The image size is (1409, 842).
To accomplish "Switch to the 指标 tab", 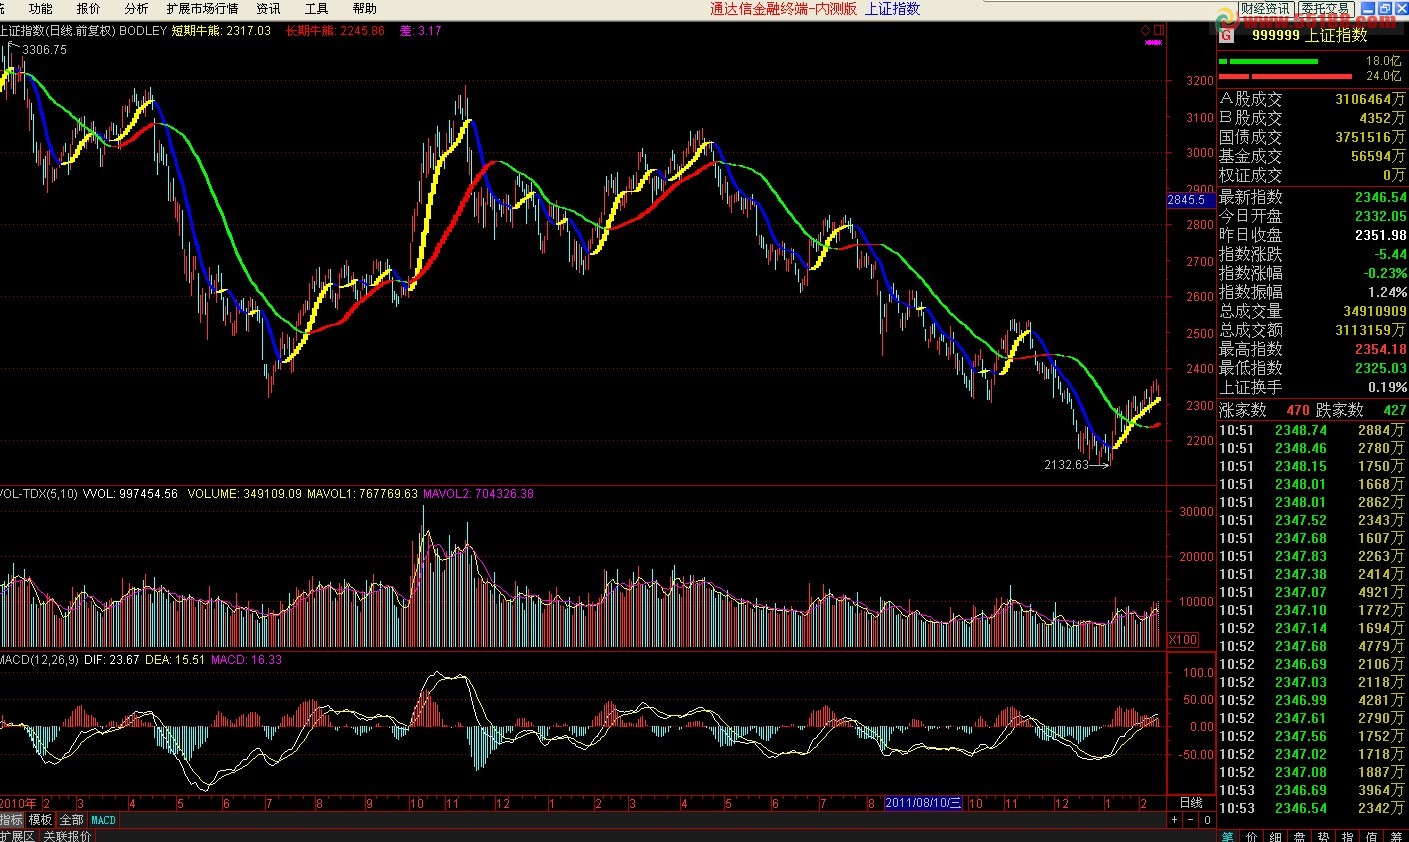I will [11, 820].
